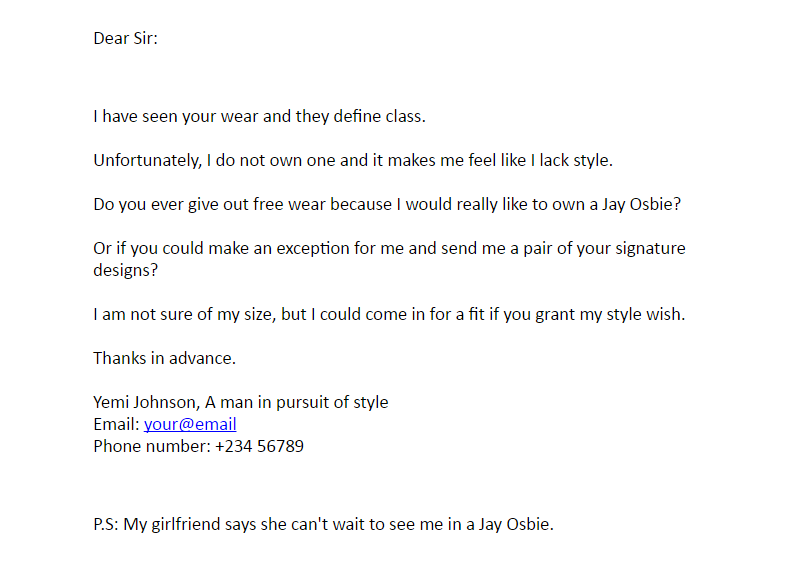
Task: Open the your@email link
Action: tap(190, 424)
